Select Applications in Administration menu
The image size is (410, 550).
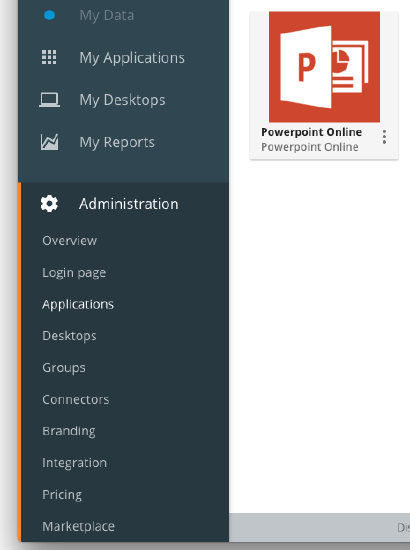point(78,304)
